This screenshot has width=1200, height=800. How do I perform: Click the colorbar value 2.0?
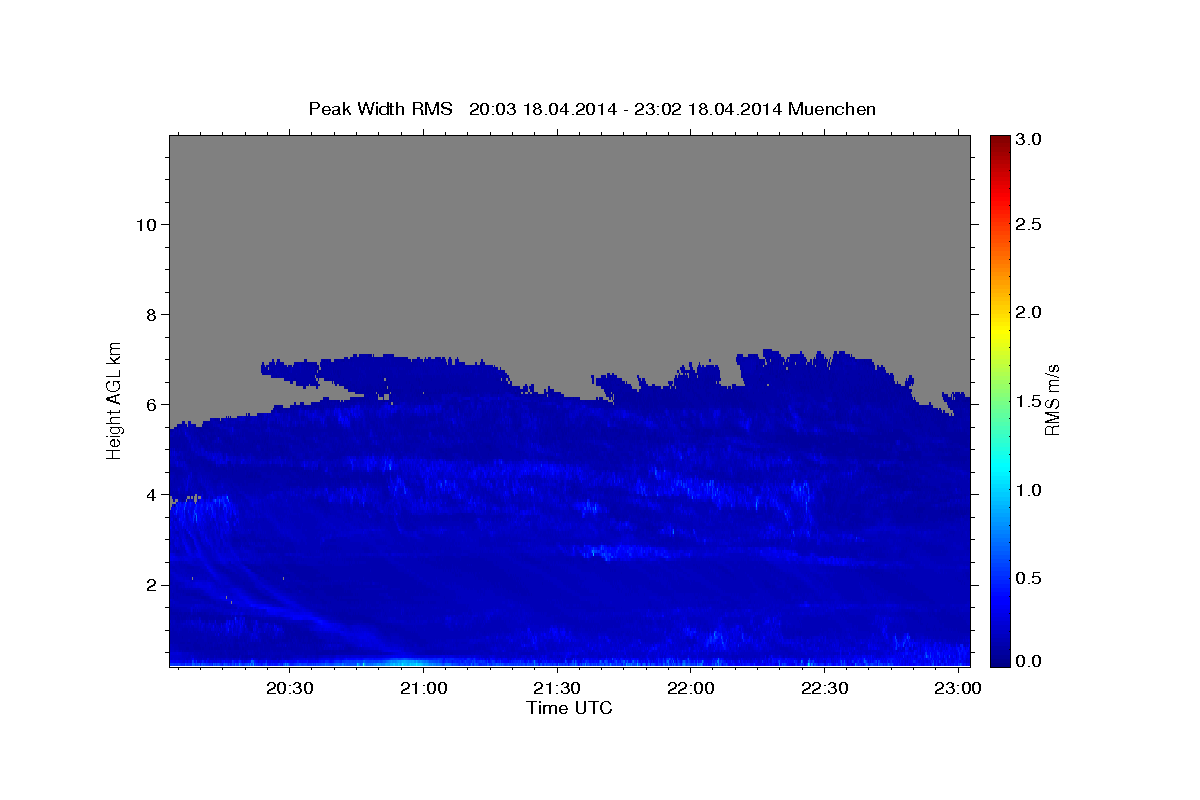coord(1029,313)
